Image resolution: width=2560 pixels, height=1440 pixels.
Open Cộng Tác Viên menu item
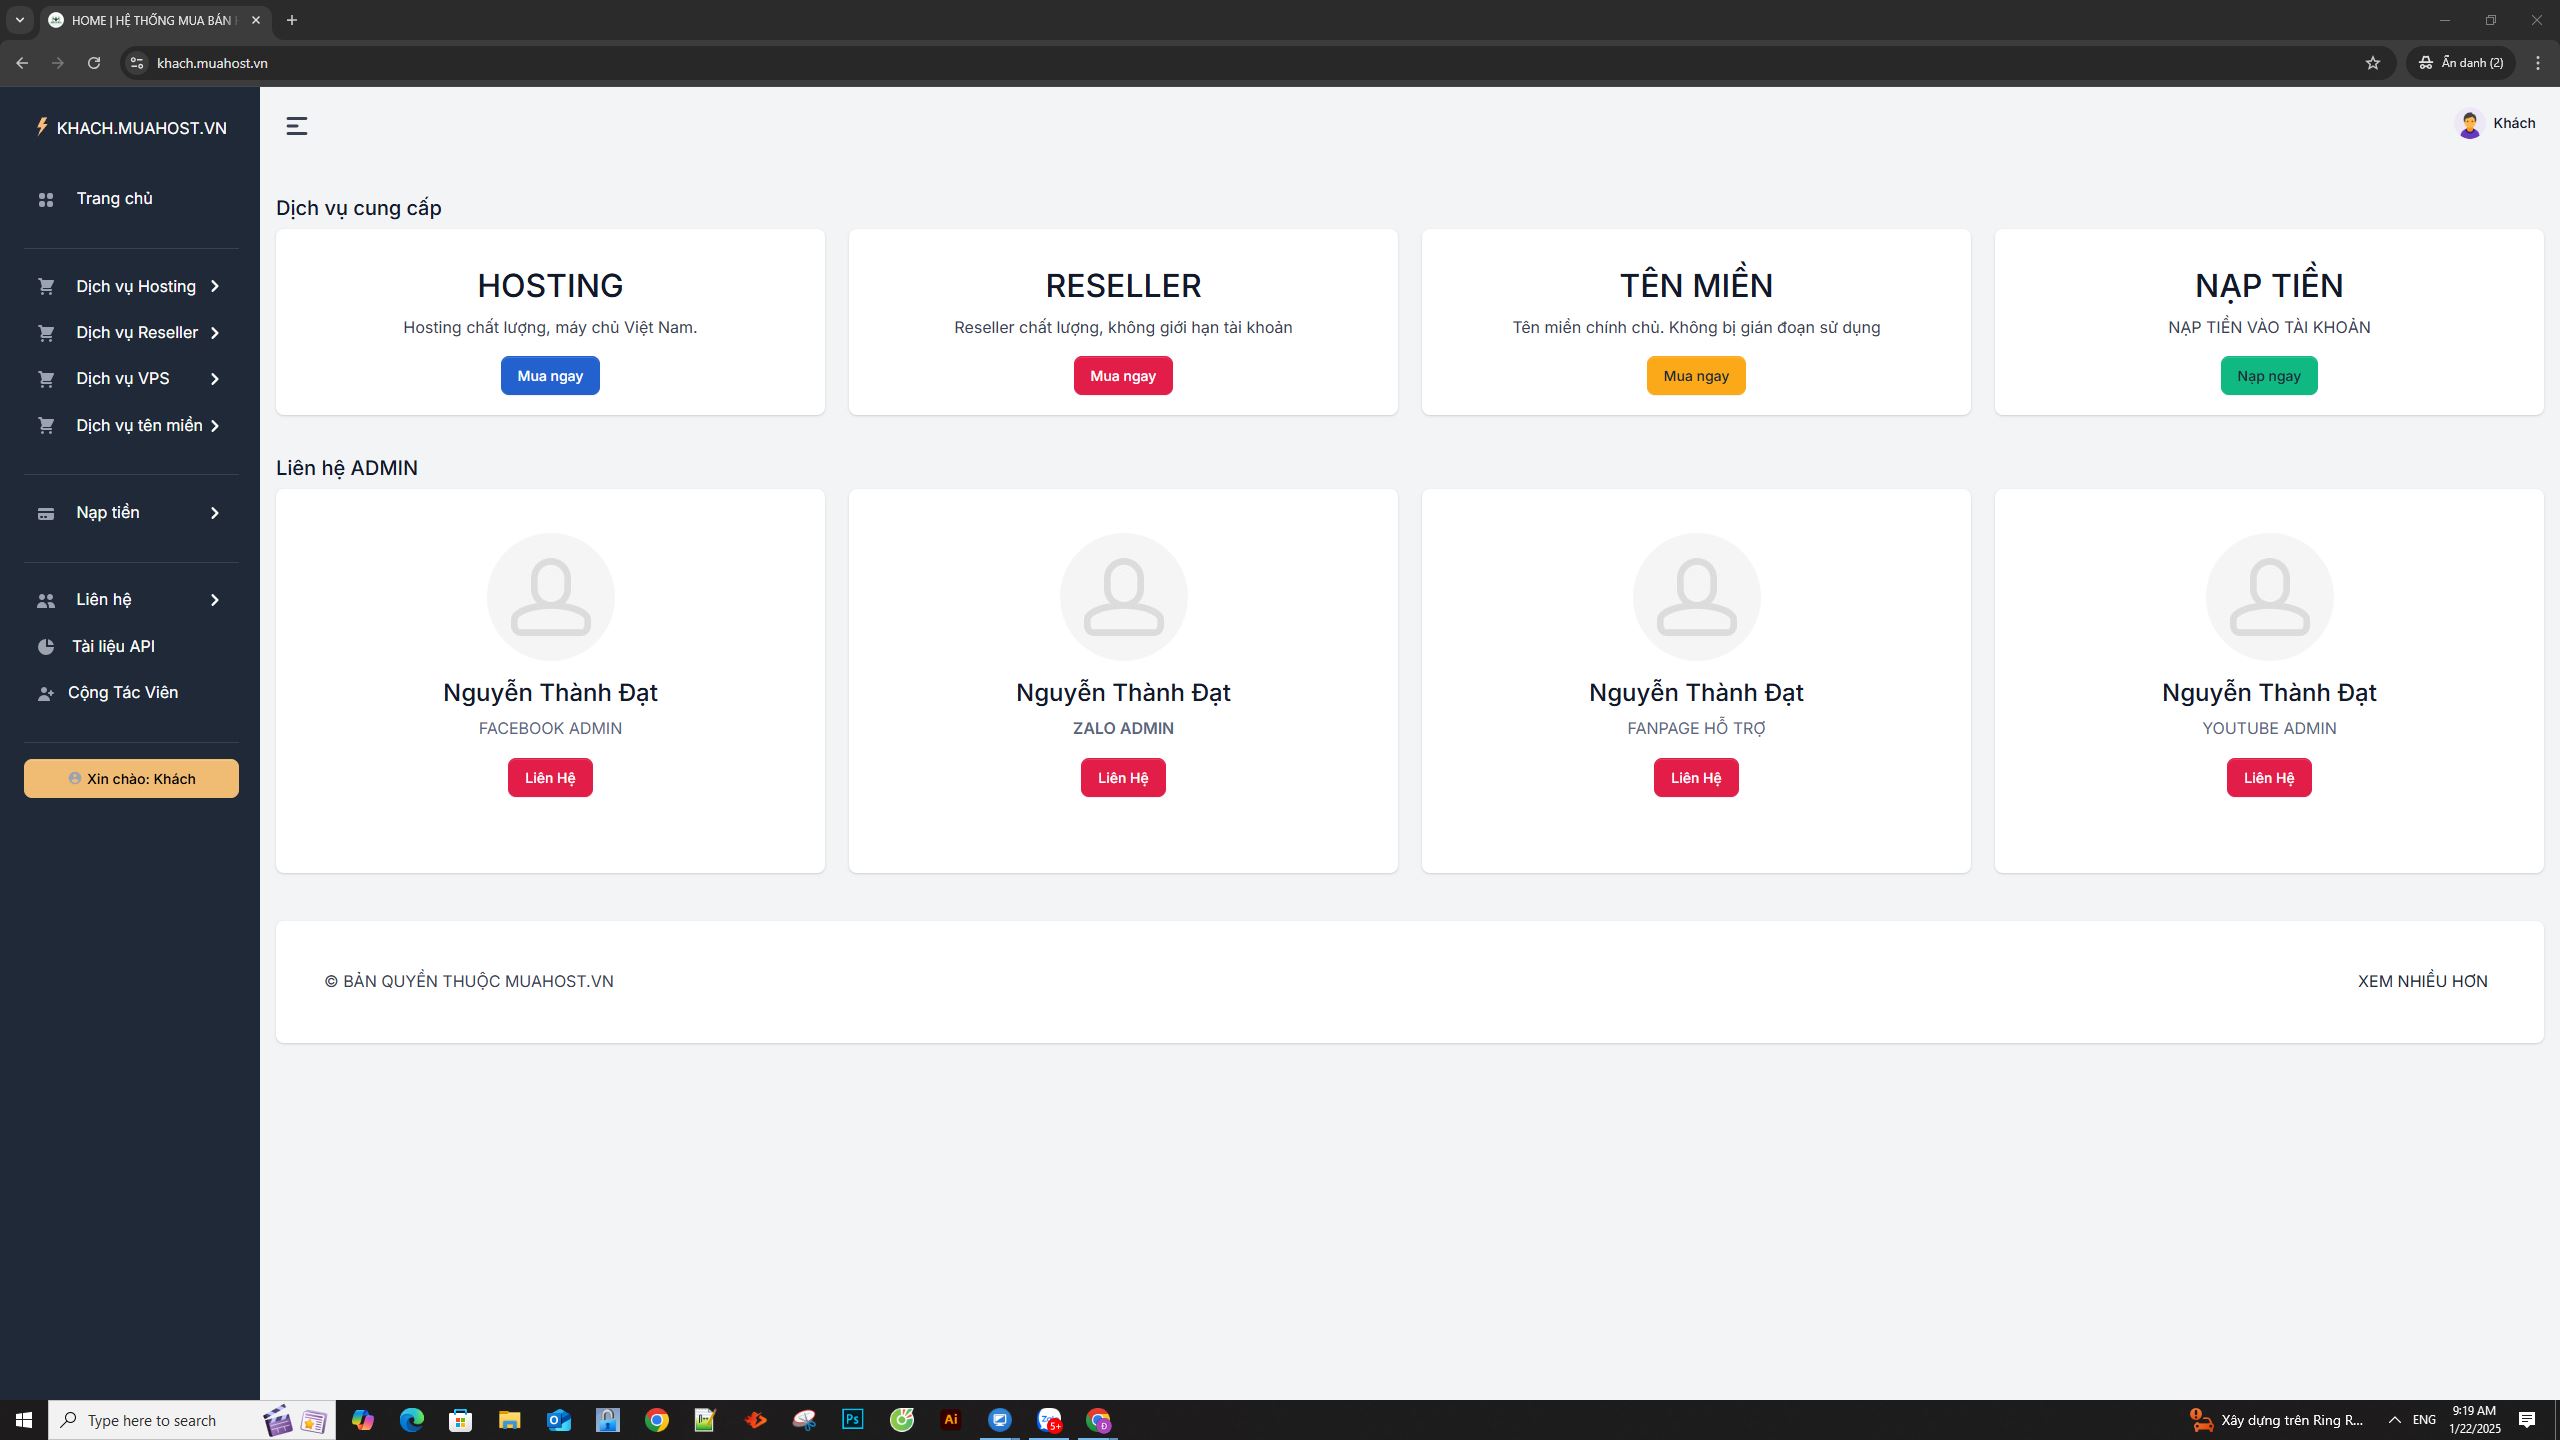[x=122, y=693]
